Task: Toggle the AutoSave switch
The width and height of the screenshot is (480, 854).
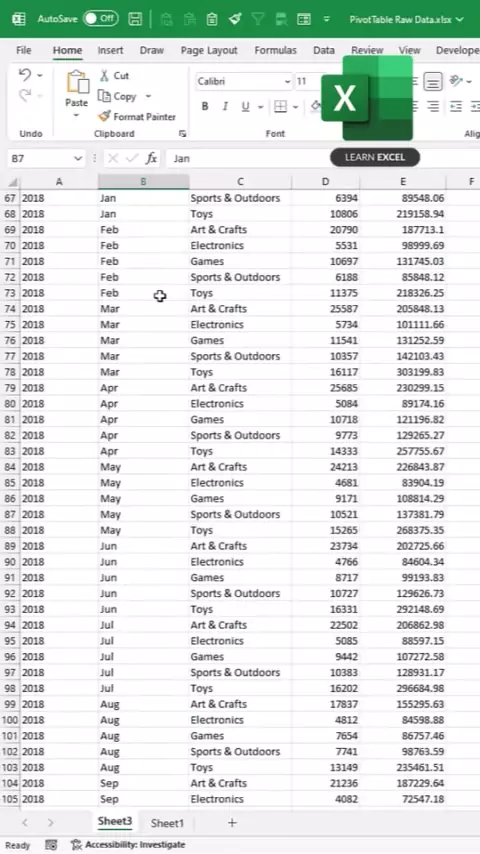Action: click(x=101, y=19)
